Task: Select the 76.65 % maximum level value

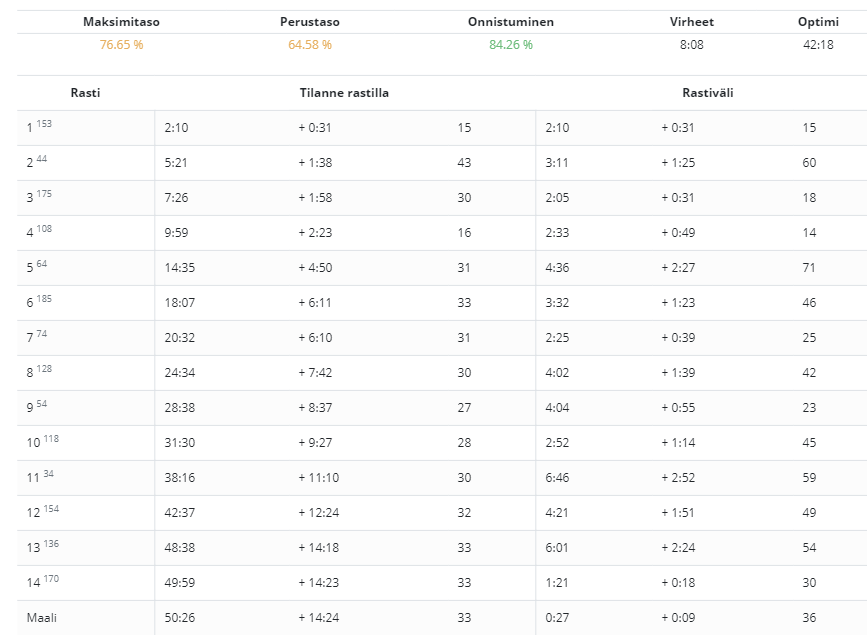Action: pyautogui.click(x=121, y=45)
